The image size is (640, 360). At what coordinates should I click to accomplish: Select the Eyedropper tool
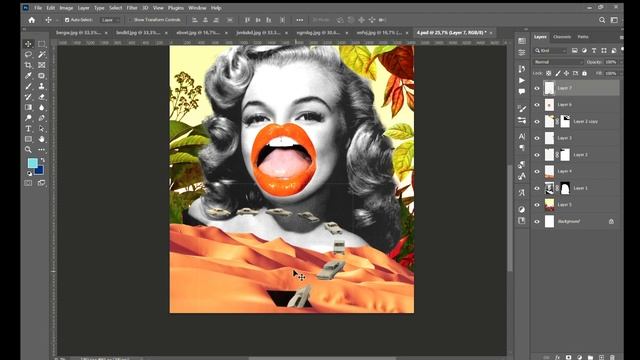coord(28,76)
